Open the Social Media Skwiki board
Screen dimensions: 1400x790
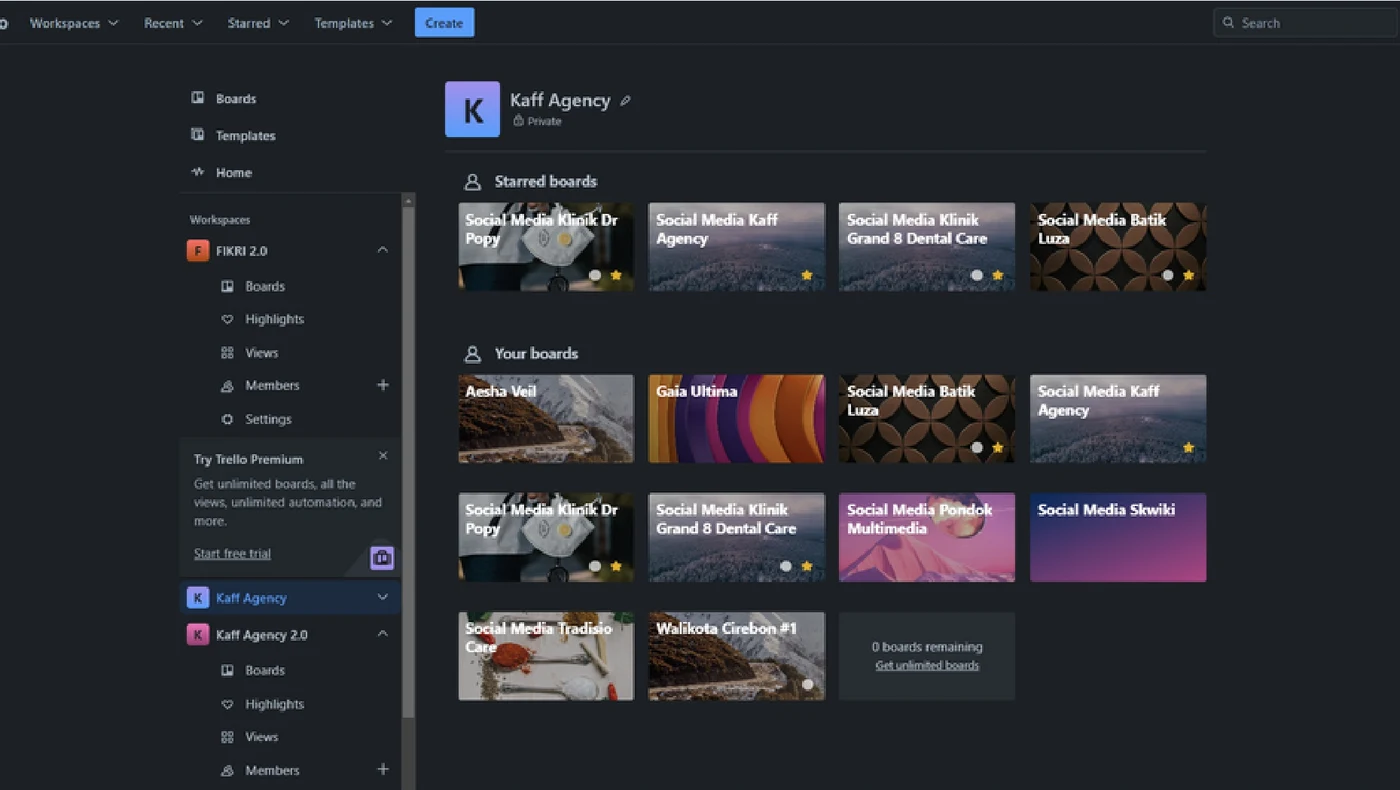(x=1118, y=537)
